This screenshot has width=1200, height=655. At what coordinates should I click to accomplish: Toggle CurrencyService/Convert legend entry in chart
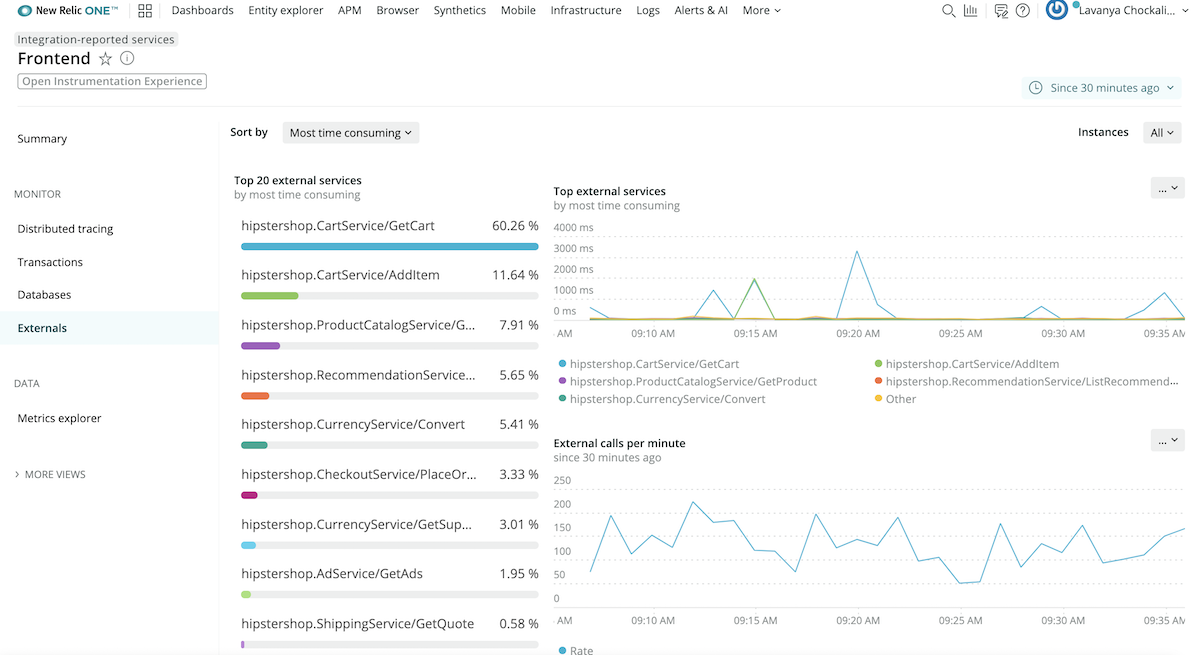(x=662, y=399)
